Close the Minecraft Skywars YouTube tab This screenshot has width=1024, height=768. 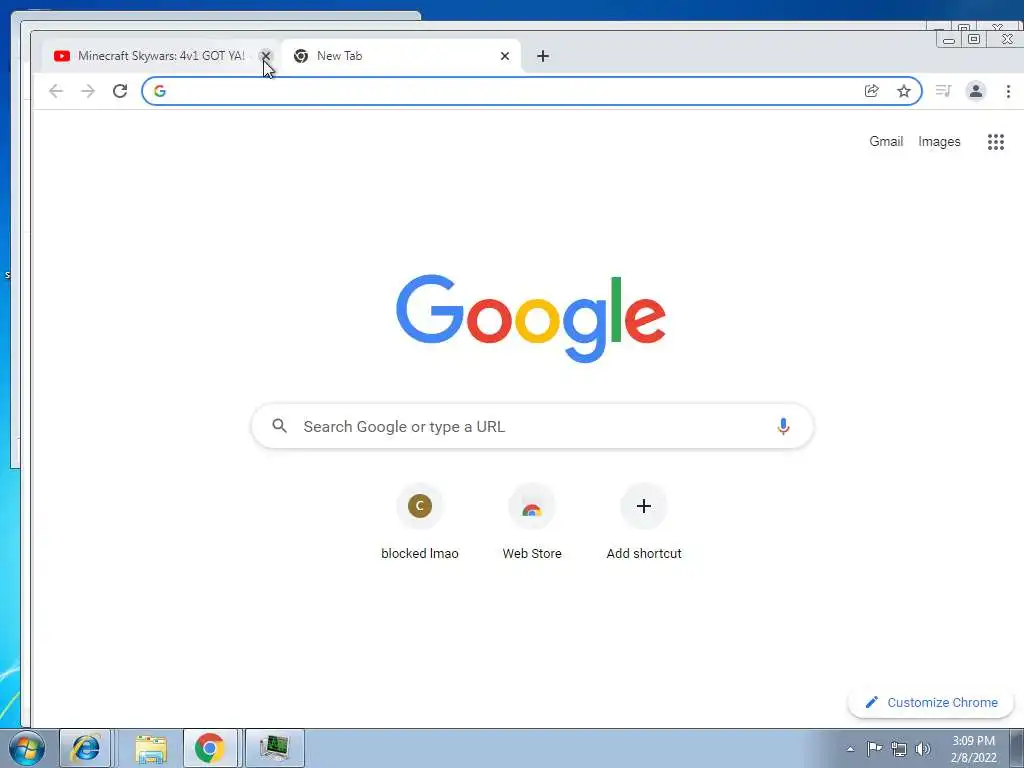pyautogui.click(x=265, y=56)
